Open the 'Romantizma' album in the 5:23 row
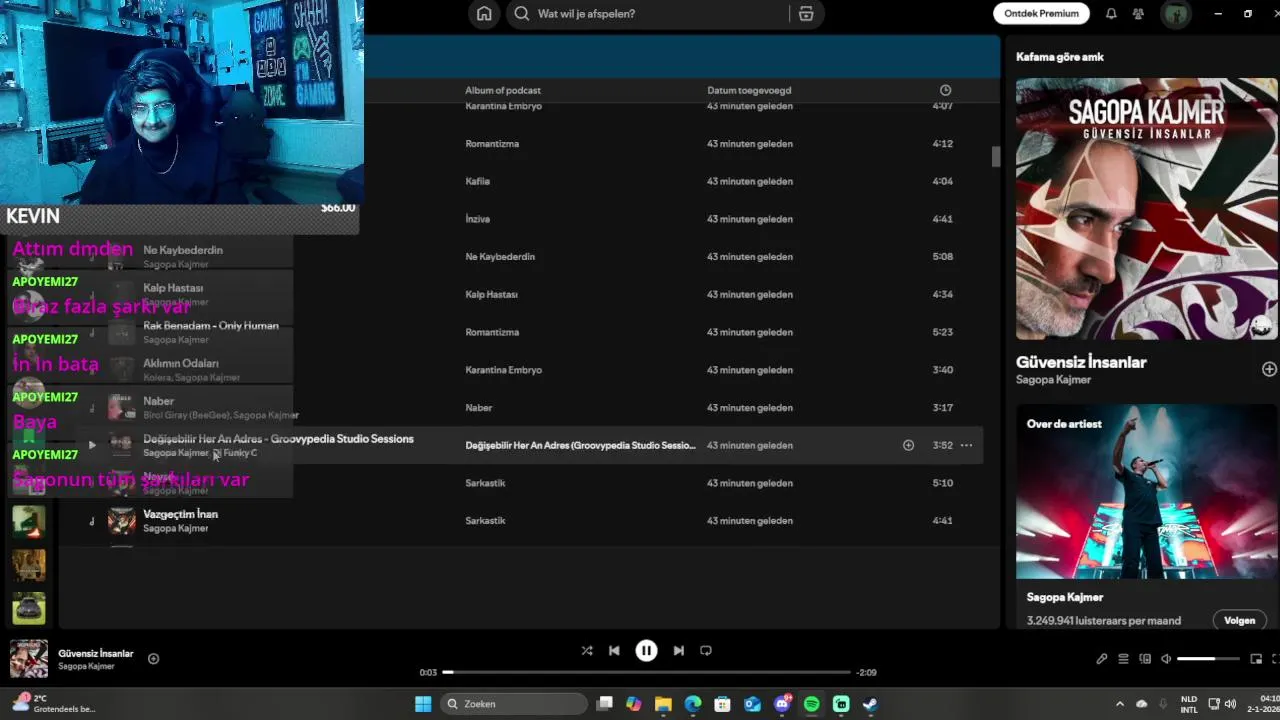1280x720 pixels. coord(492,332)
